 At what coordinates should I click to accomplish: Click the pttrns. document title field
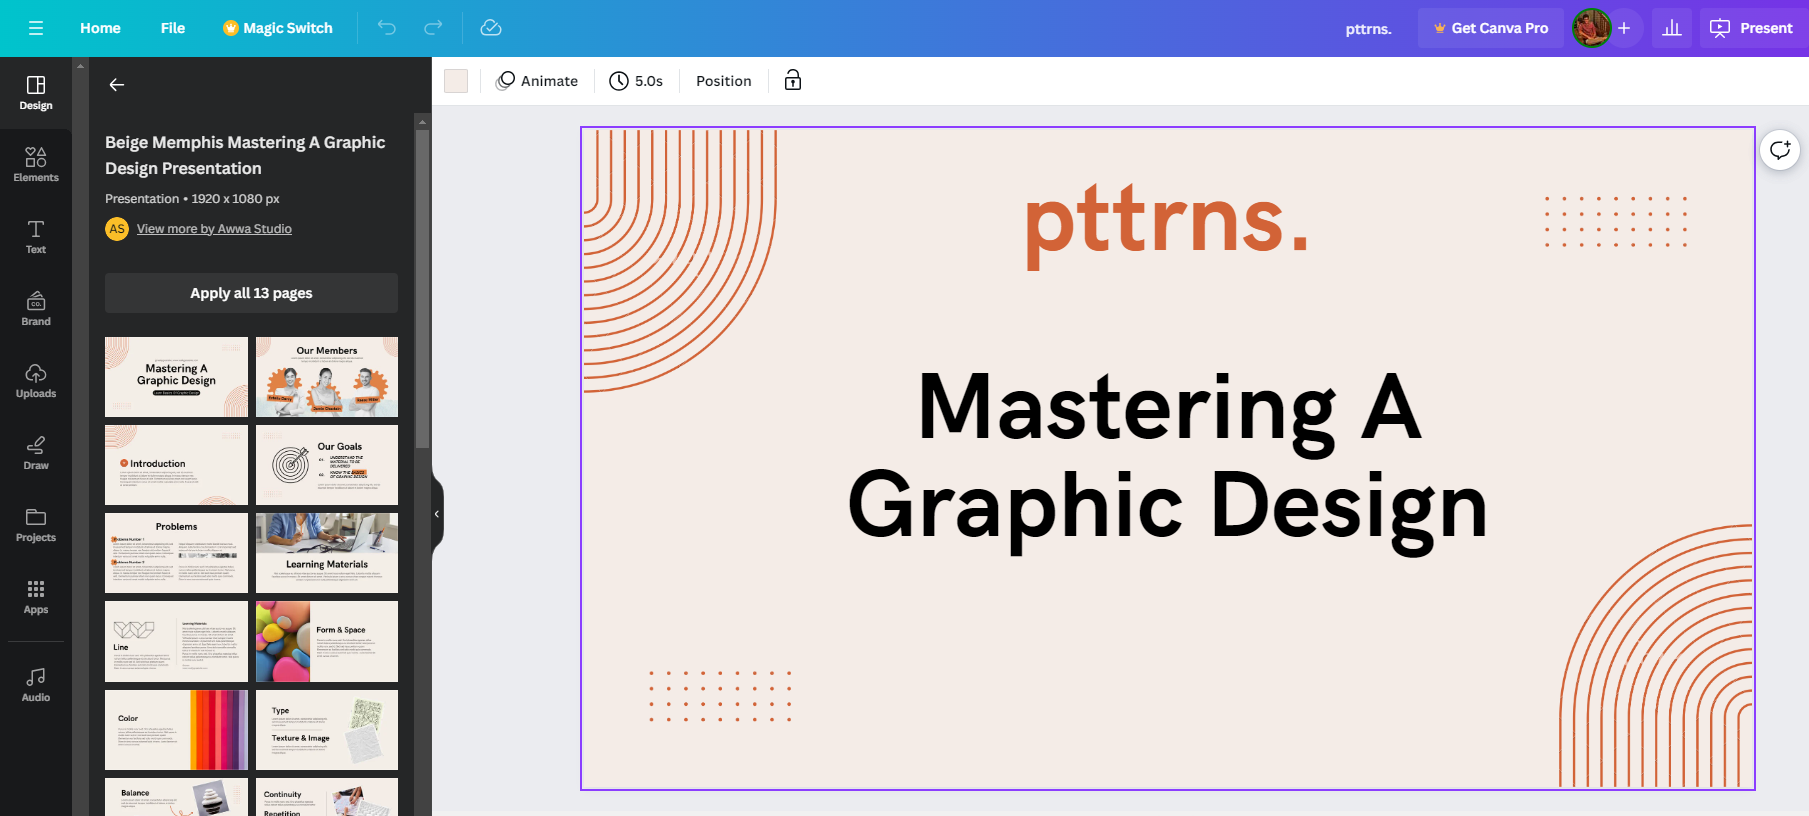pyautogui.click(x=1368, y=29)
